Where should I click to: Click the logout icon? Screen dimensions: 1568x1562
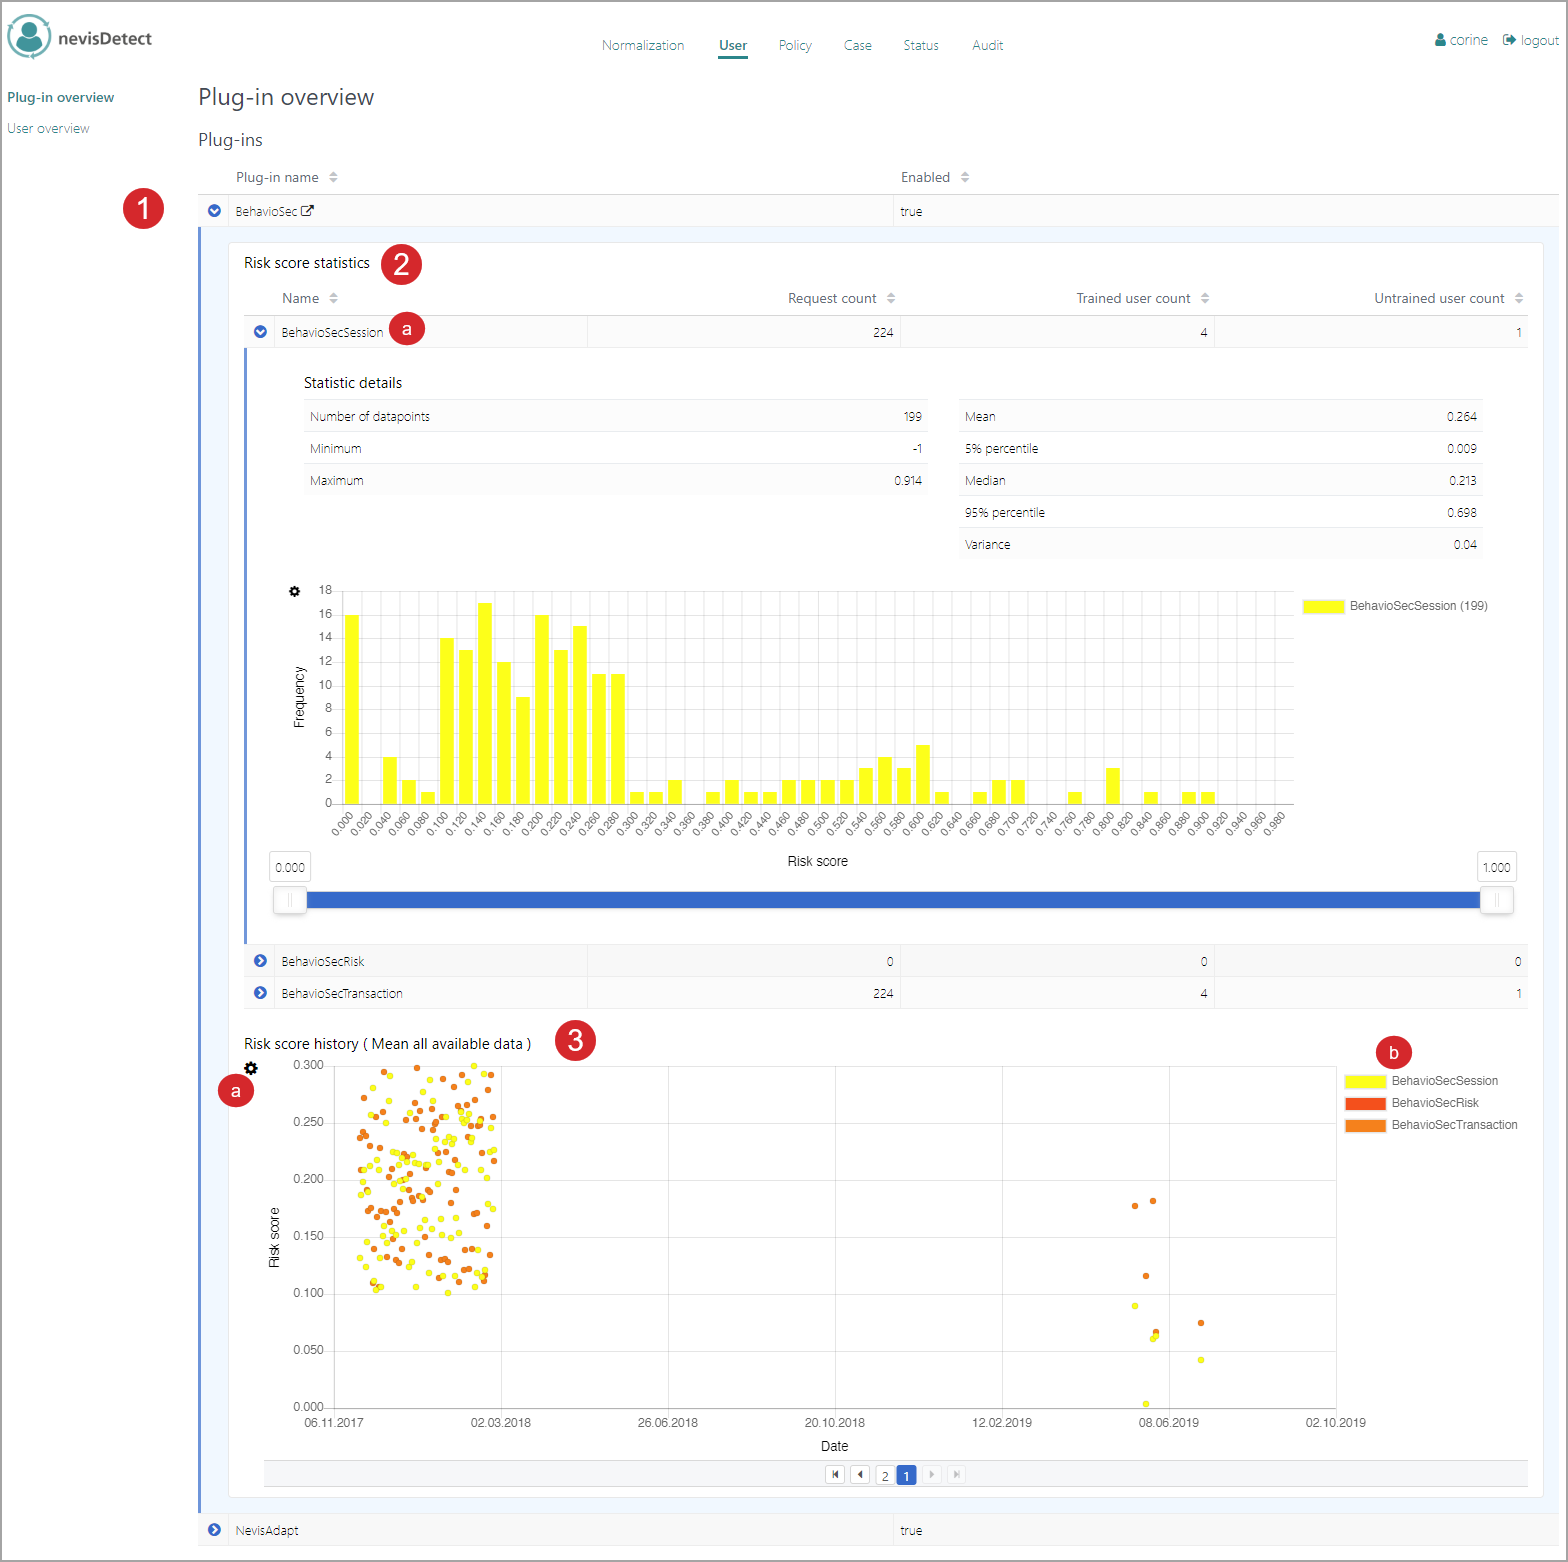tap(1509, 40)
